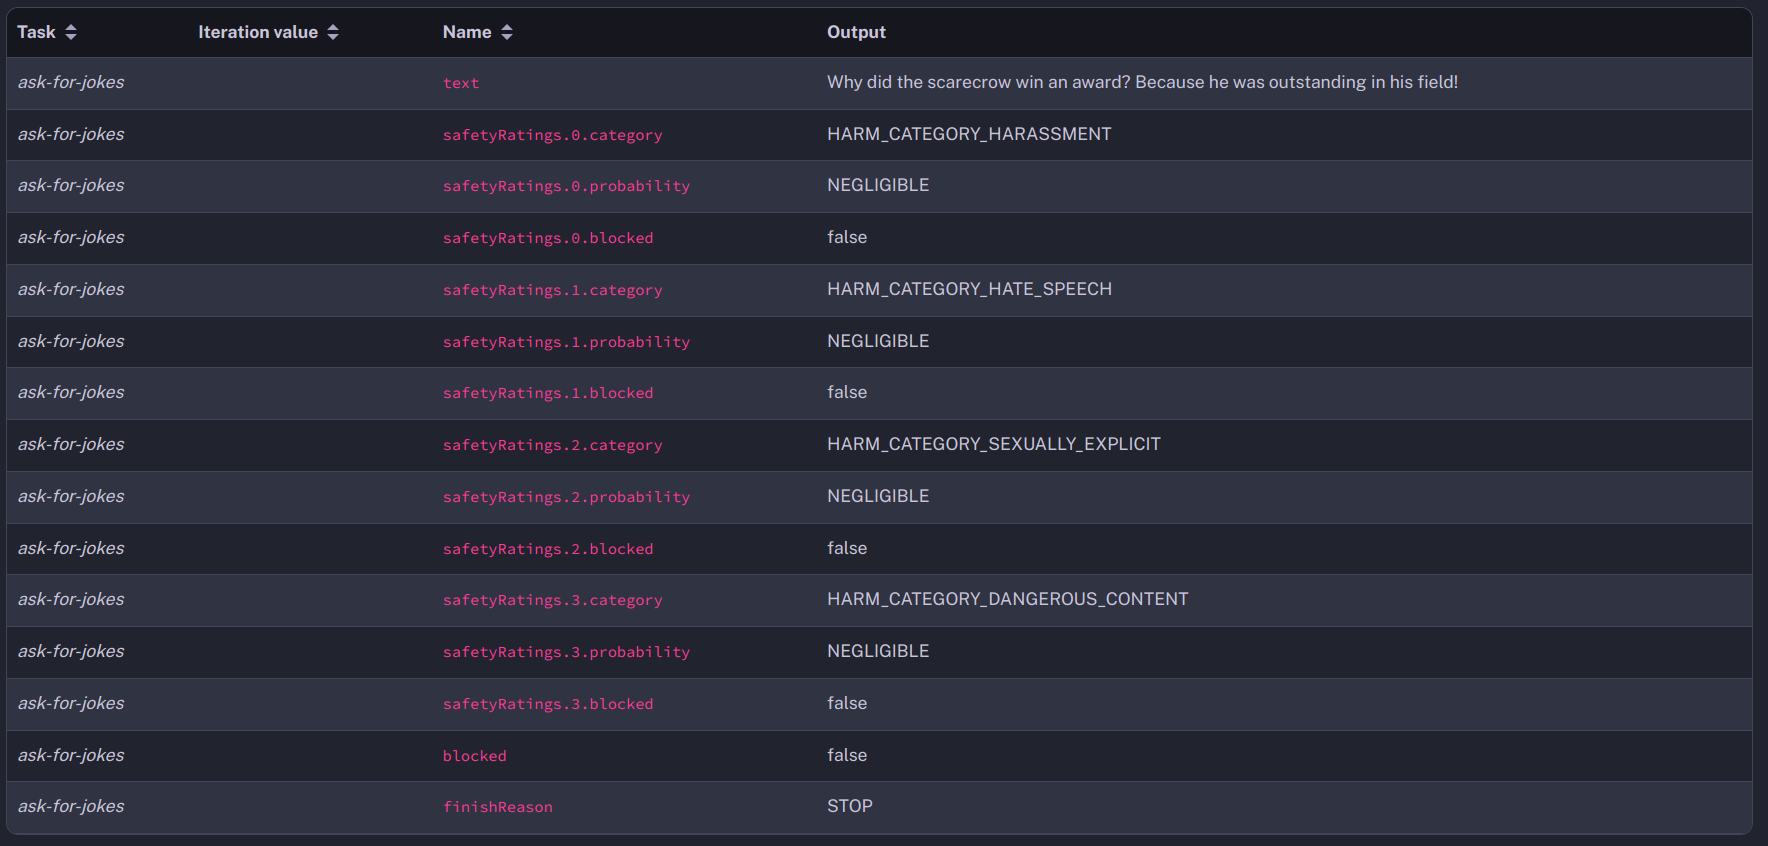Click safetyRatings.3.category name cell
Image resolution: width=1768 pixels, height=846 pixels.
point(552,600)
